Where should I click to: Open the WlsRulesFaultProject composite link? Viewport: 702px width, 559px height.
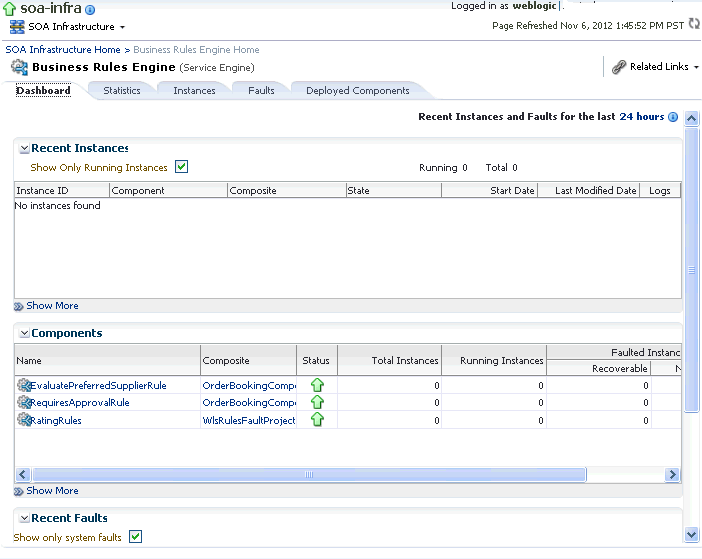pos(249,420)
